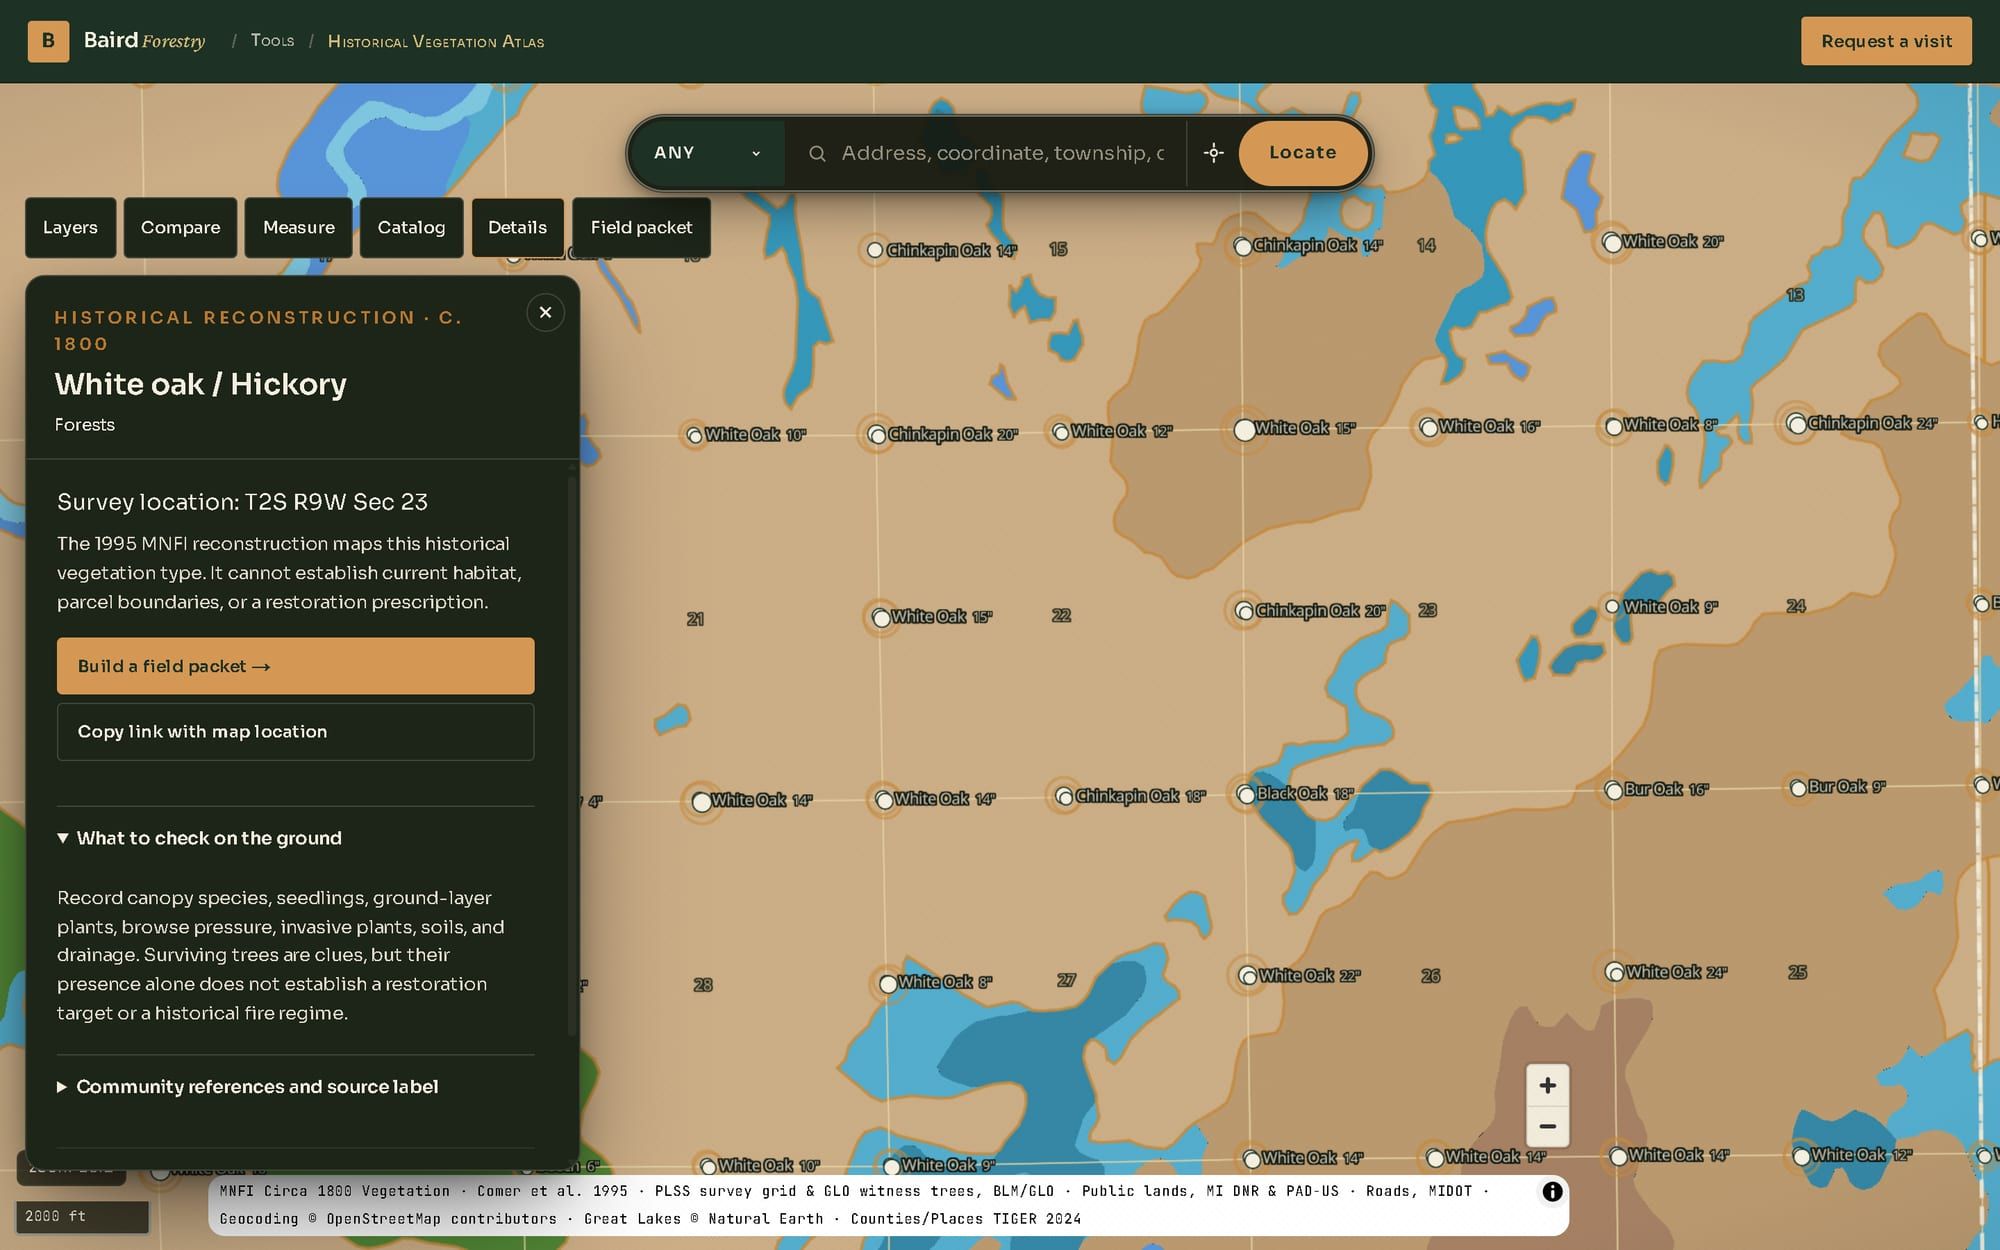This screenshot has width=2000, height=1250.
Task: Click Survey location: T2S R9W Sec 23
Action: 242,502
